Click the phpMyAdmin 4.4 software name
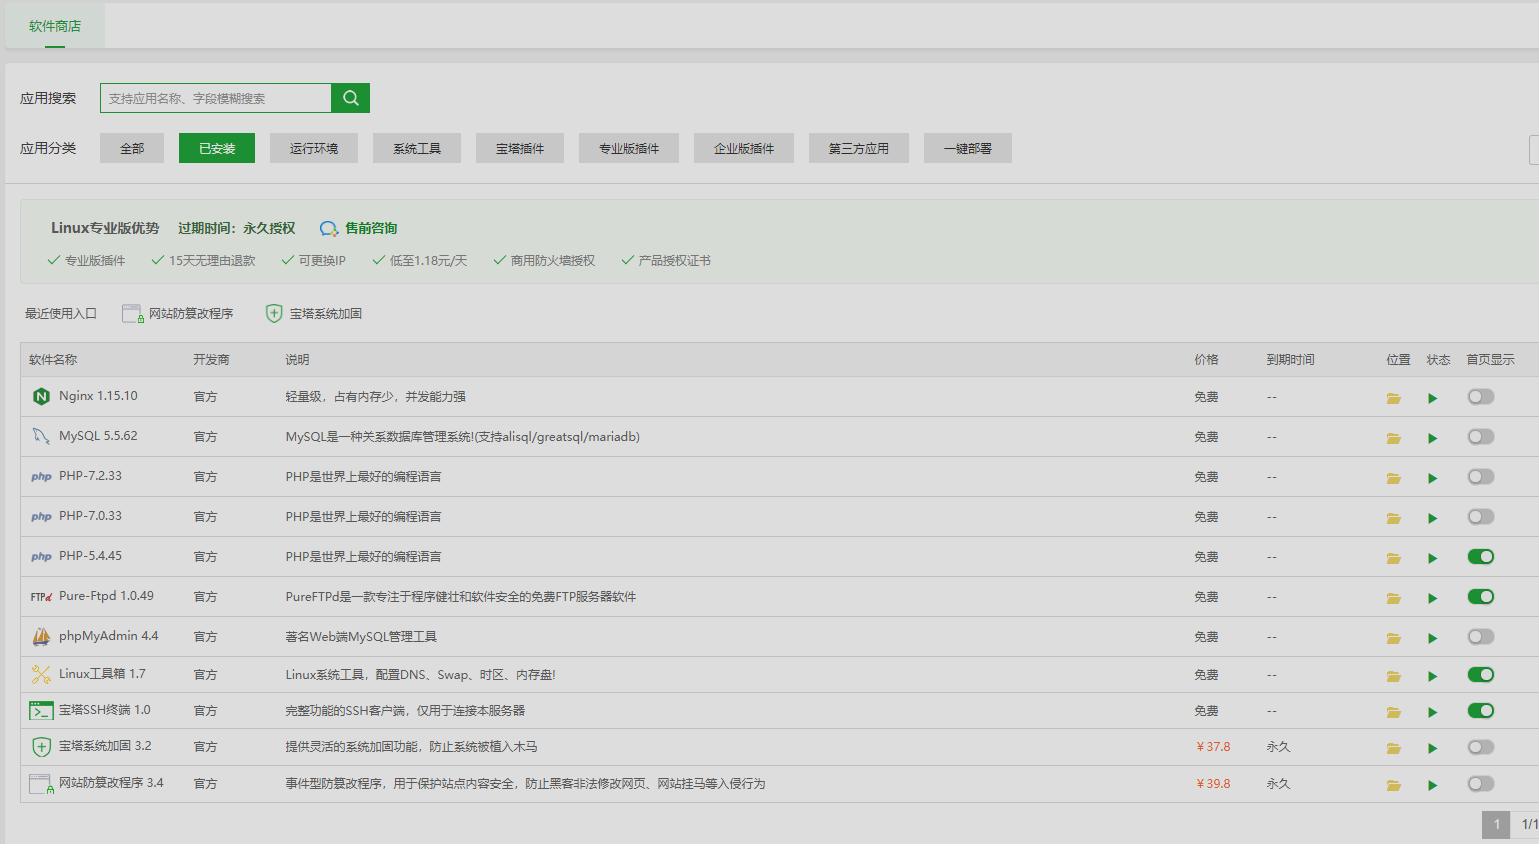The width and height of the screenshot is (1539, 844). tap(108, 636)
